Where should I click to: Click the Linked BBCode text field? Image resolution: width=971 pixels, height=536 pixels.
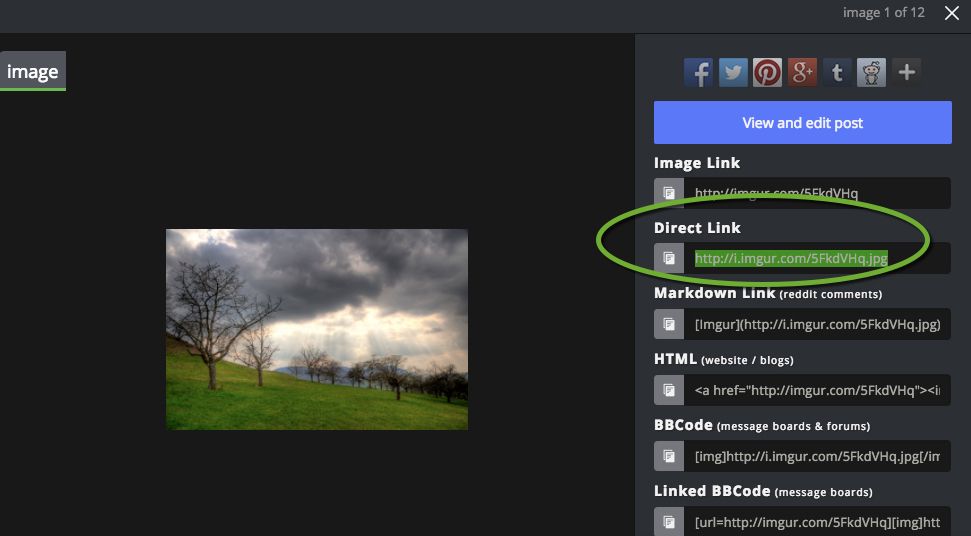[817, 522]
